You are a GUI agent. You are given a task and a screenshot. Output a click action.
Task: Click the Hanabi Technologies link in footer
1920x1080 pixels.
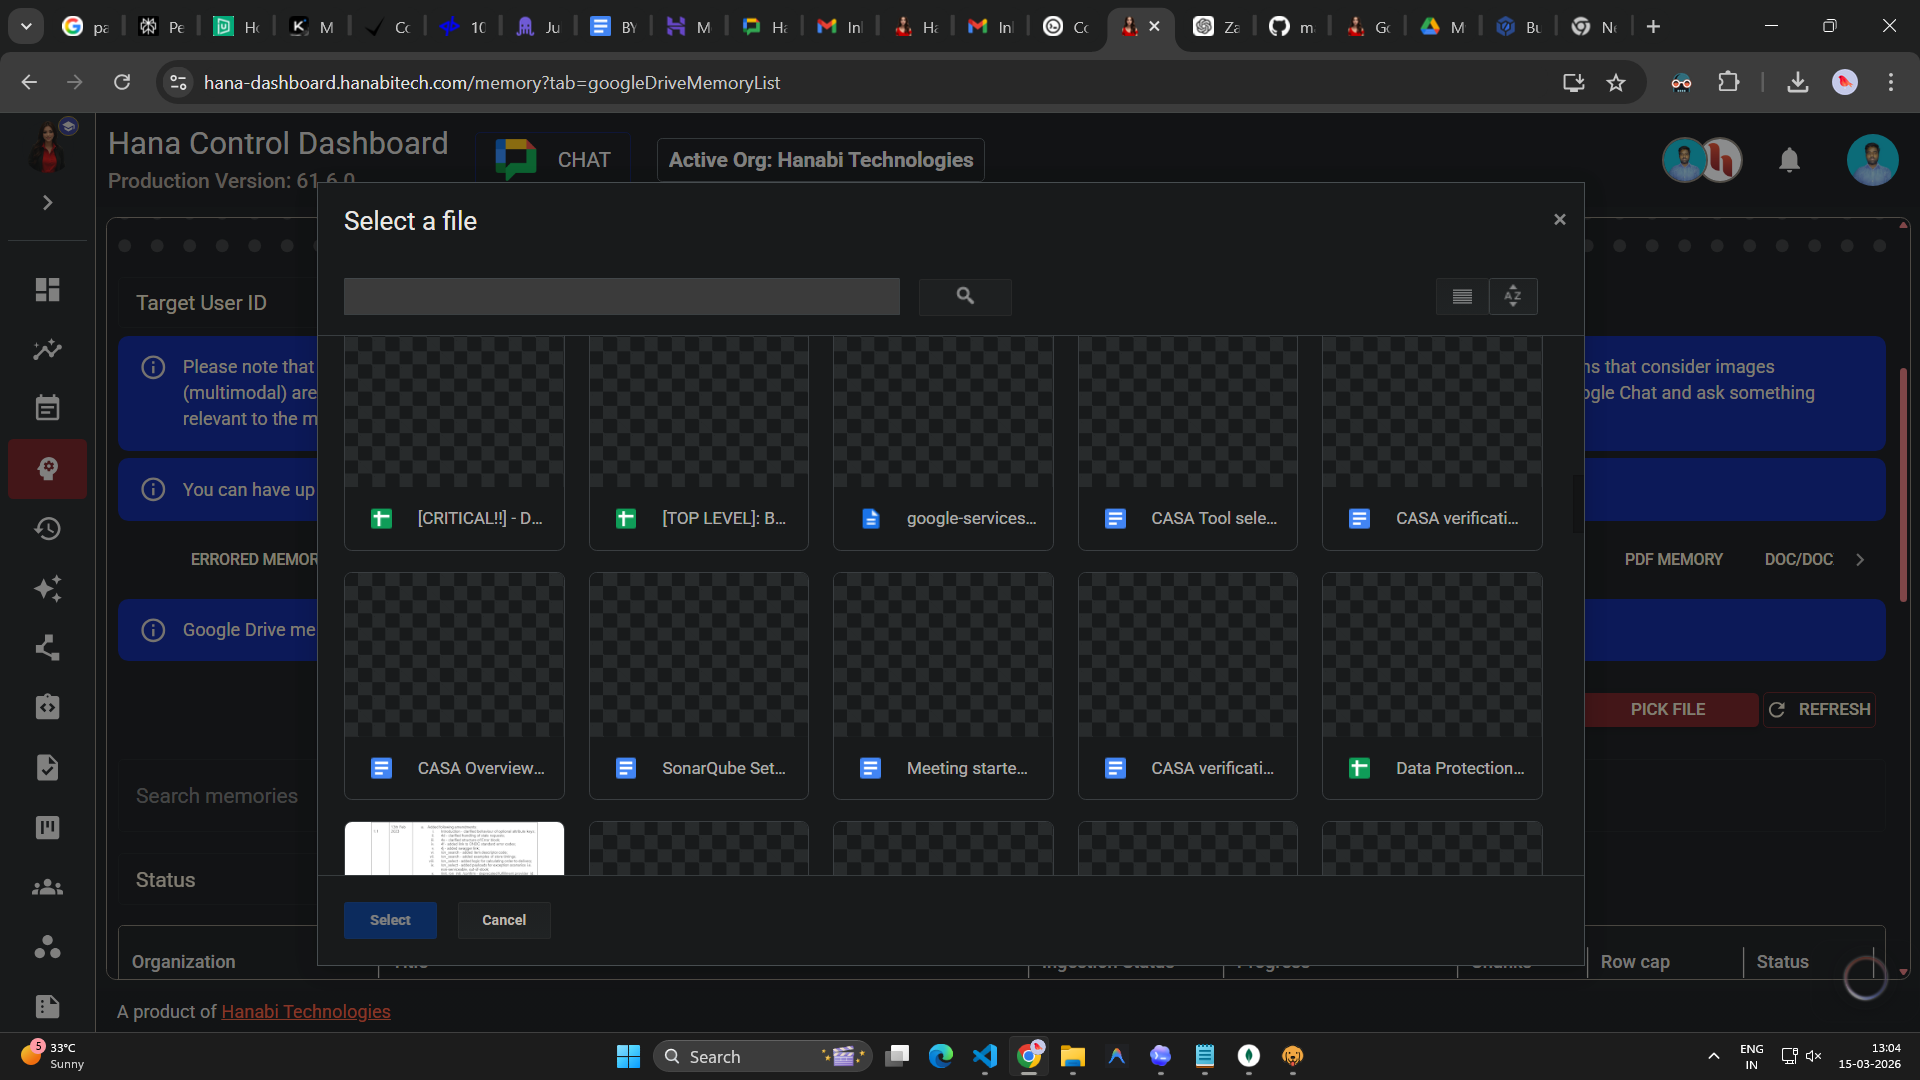(x=305, y=1011)
